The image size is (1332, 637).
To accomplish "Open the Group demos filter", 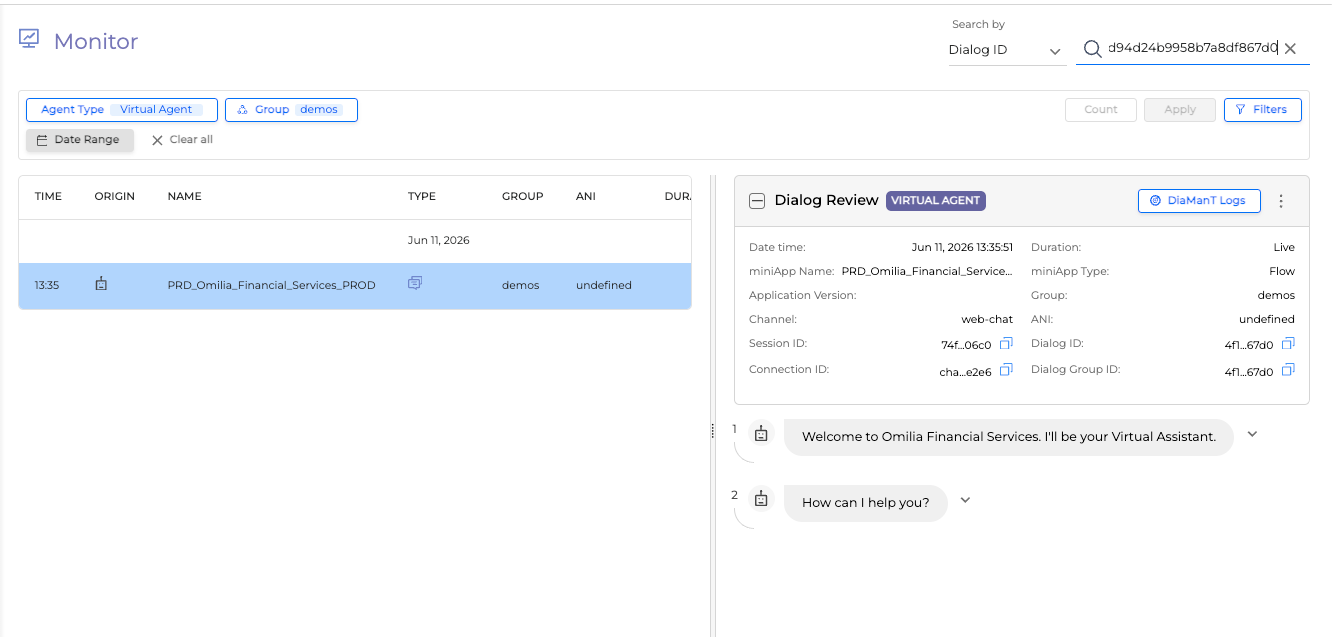I will (x=291, y=110).
